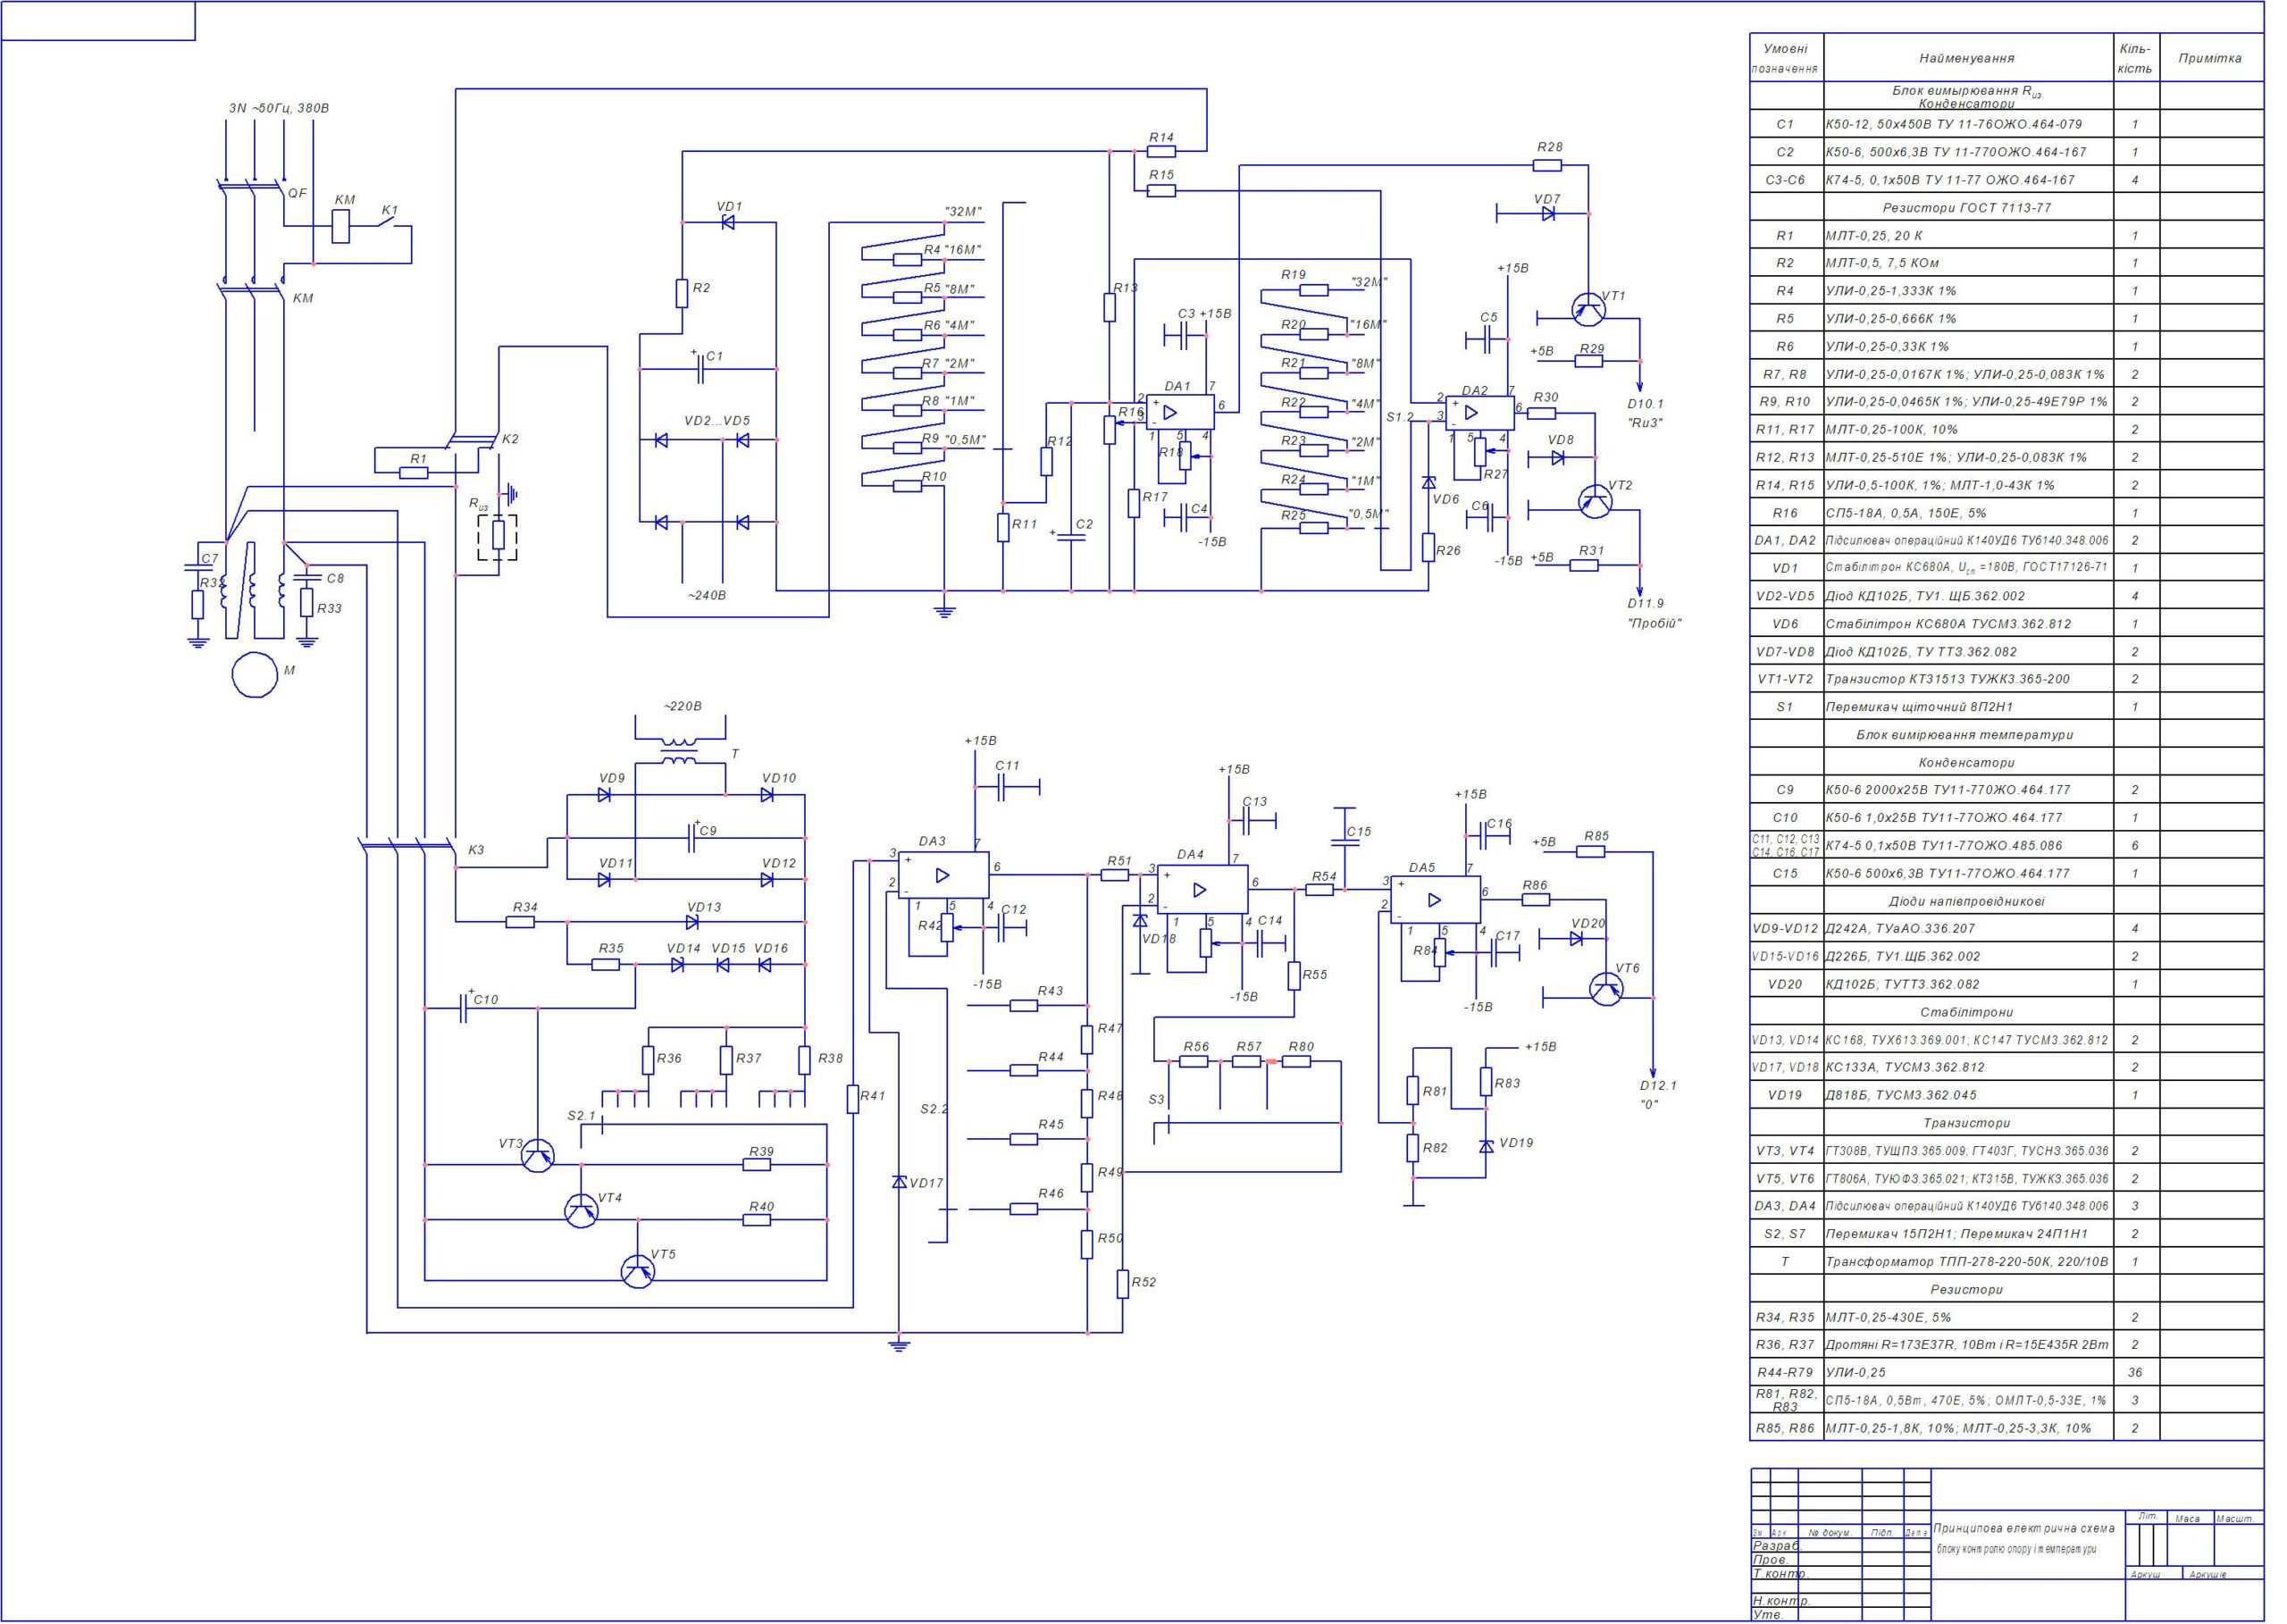Image resolution: width=2287 pixels, height=1624 pixels.
Task: Click the VT2 transistor symbol
Action: click(1595, 500)
